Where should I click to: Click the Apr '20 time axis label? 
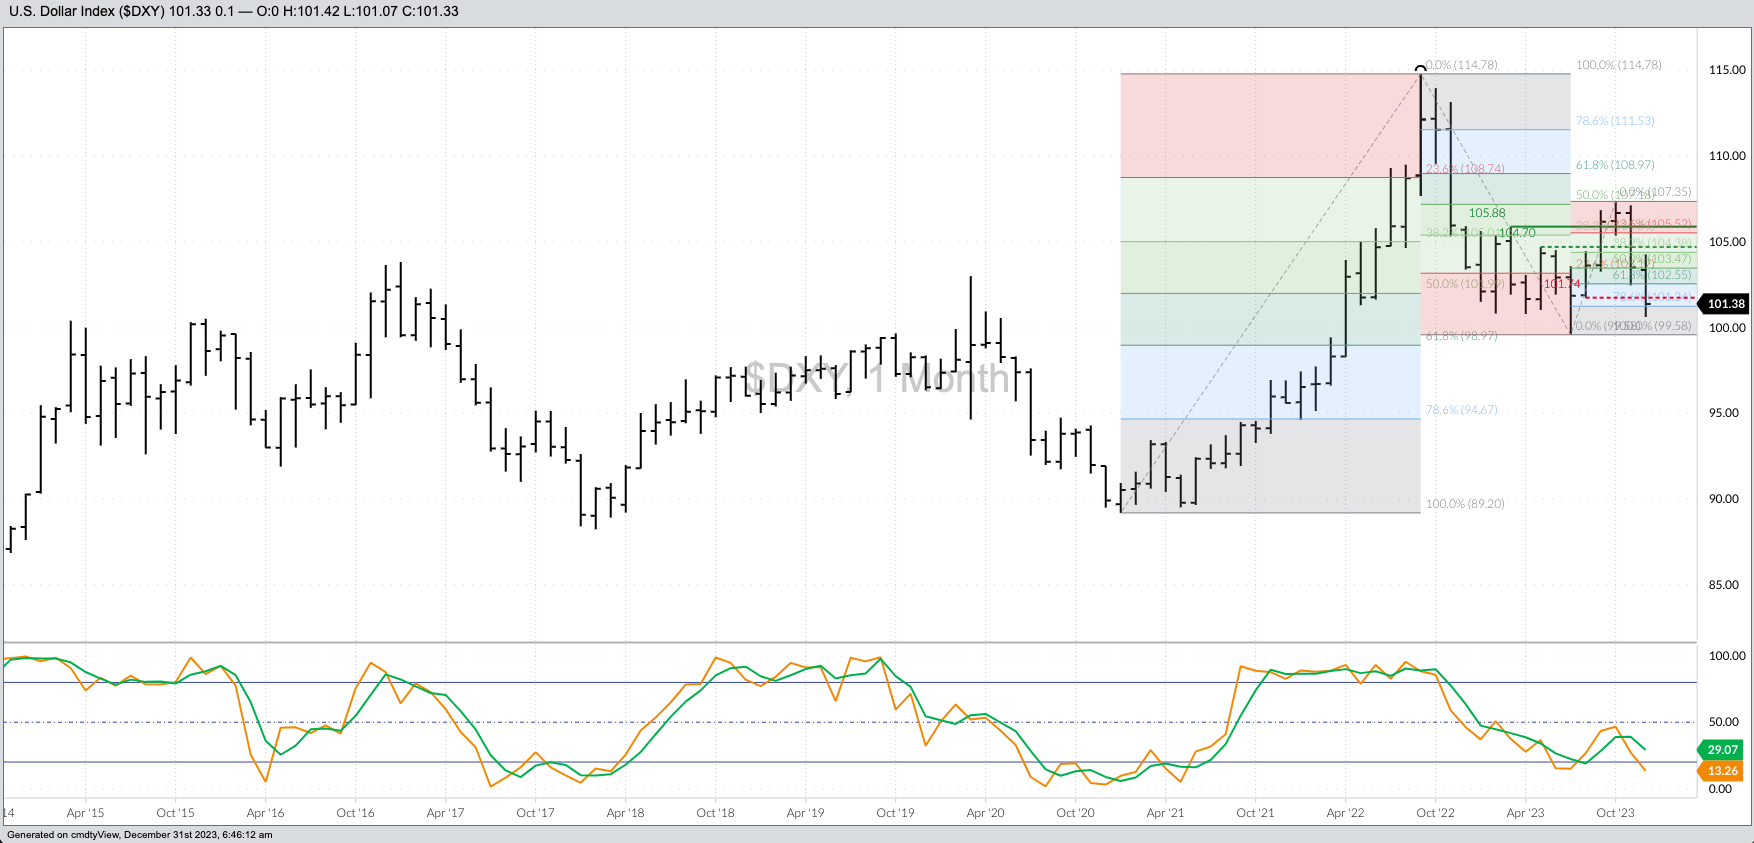(985, 813)
